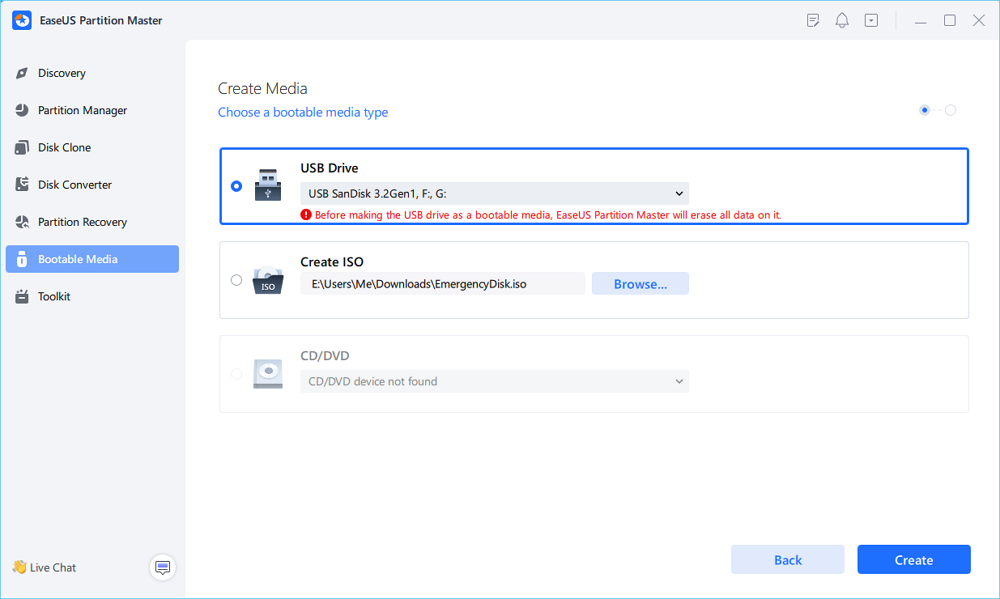Image resolution: width=1000 pixels, height=599 pixels.
Task: Open Toolkit in the sidebar
Action: coord(92,296)
